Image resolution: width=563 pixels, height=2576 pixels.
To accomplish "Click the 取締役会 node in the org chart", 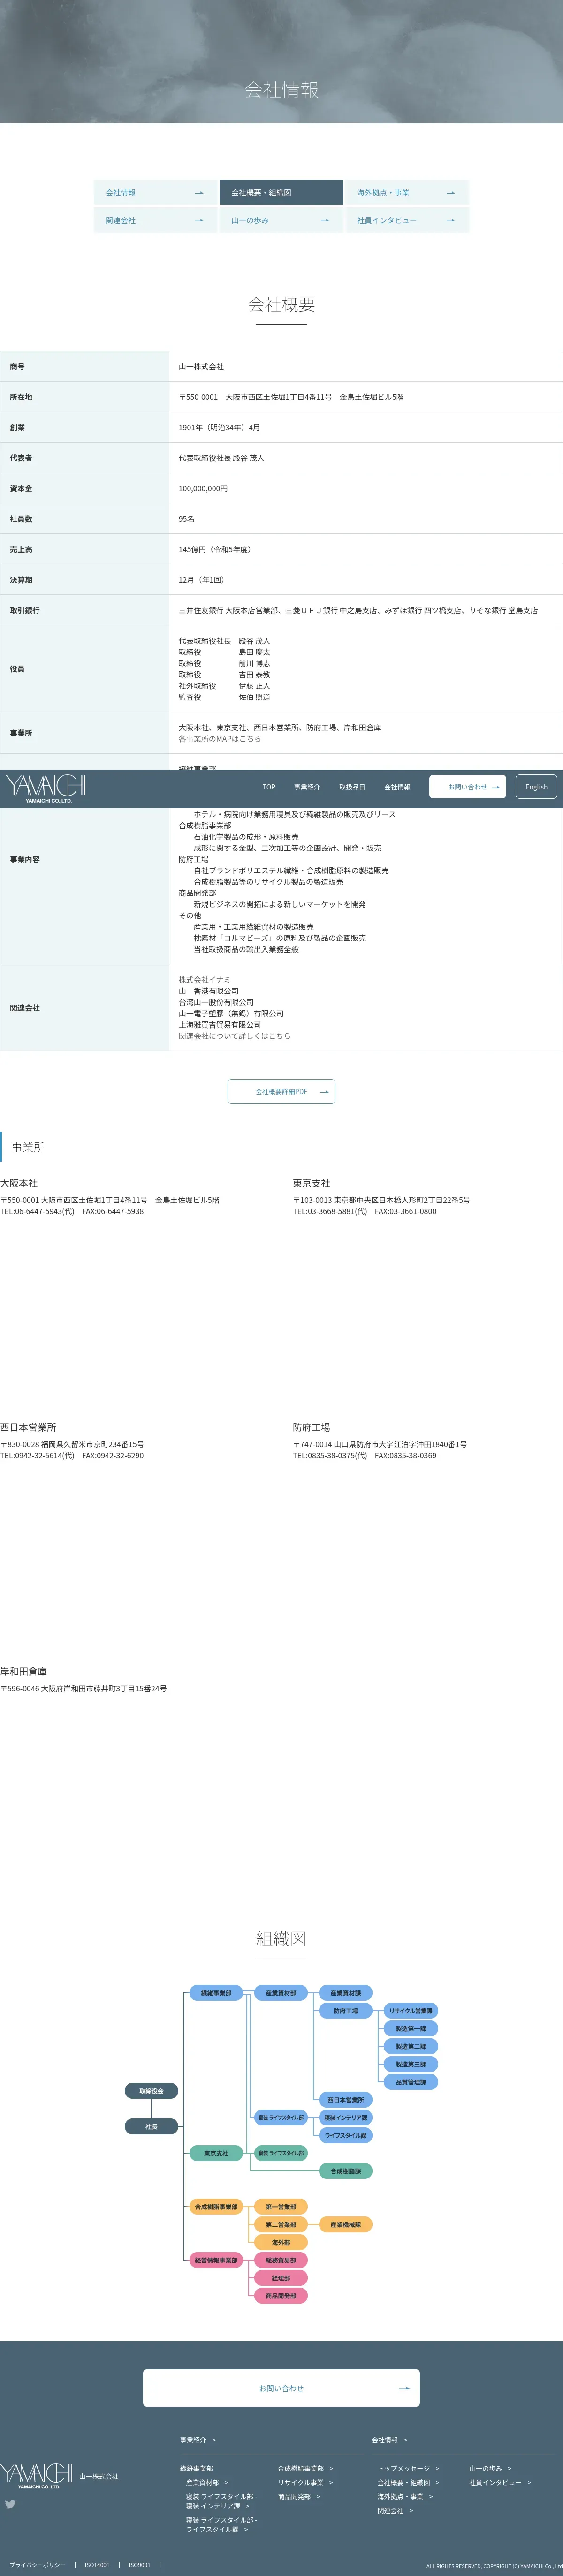I will click(152, 2090).
